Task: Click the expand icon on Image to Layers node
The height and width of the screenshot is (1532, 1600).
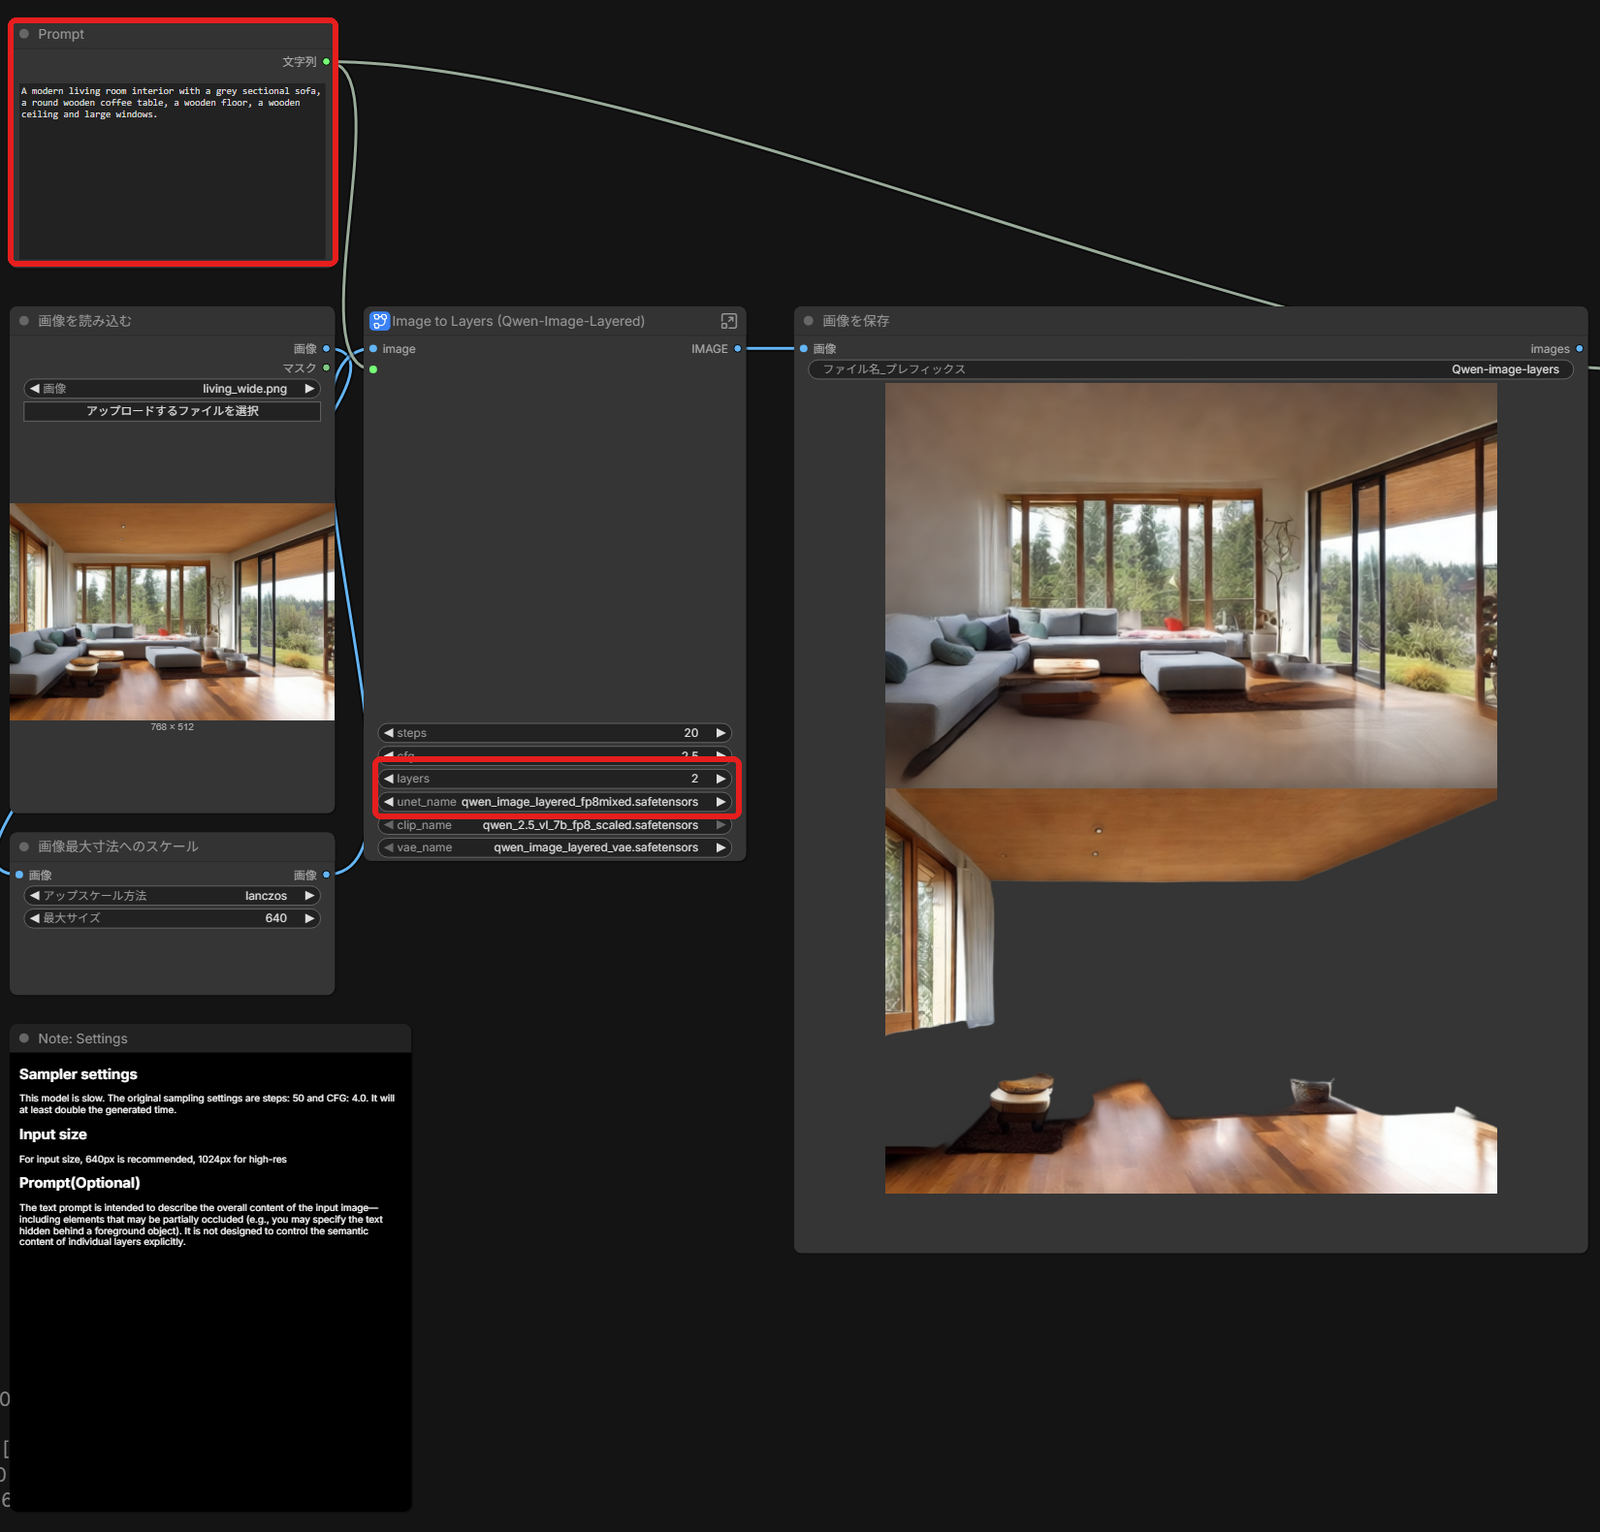Action: (729, 321)
